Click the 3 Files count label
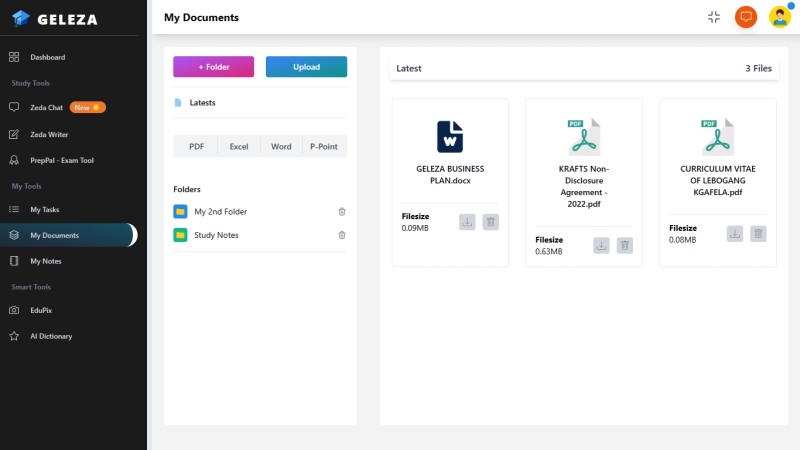This screenshot has width=800, height=450. tap(758, 68)
